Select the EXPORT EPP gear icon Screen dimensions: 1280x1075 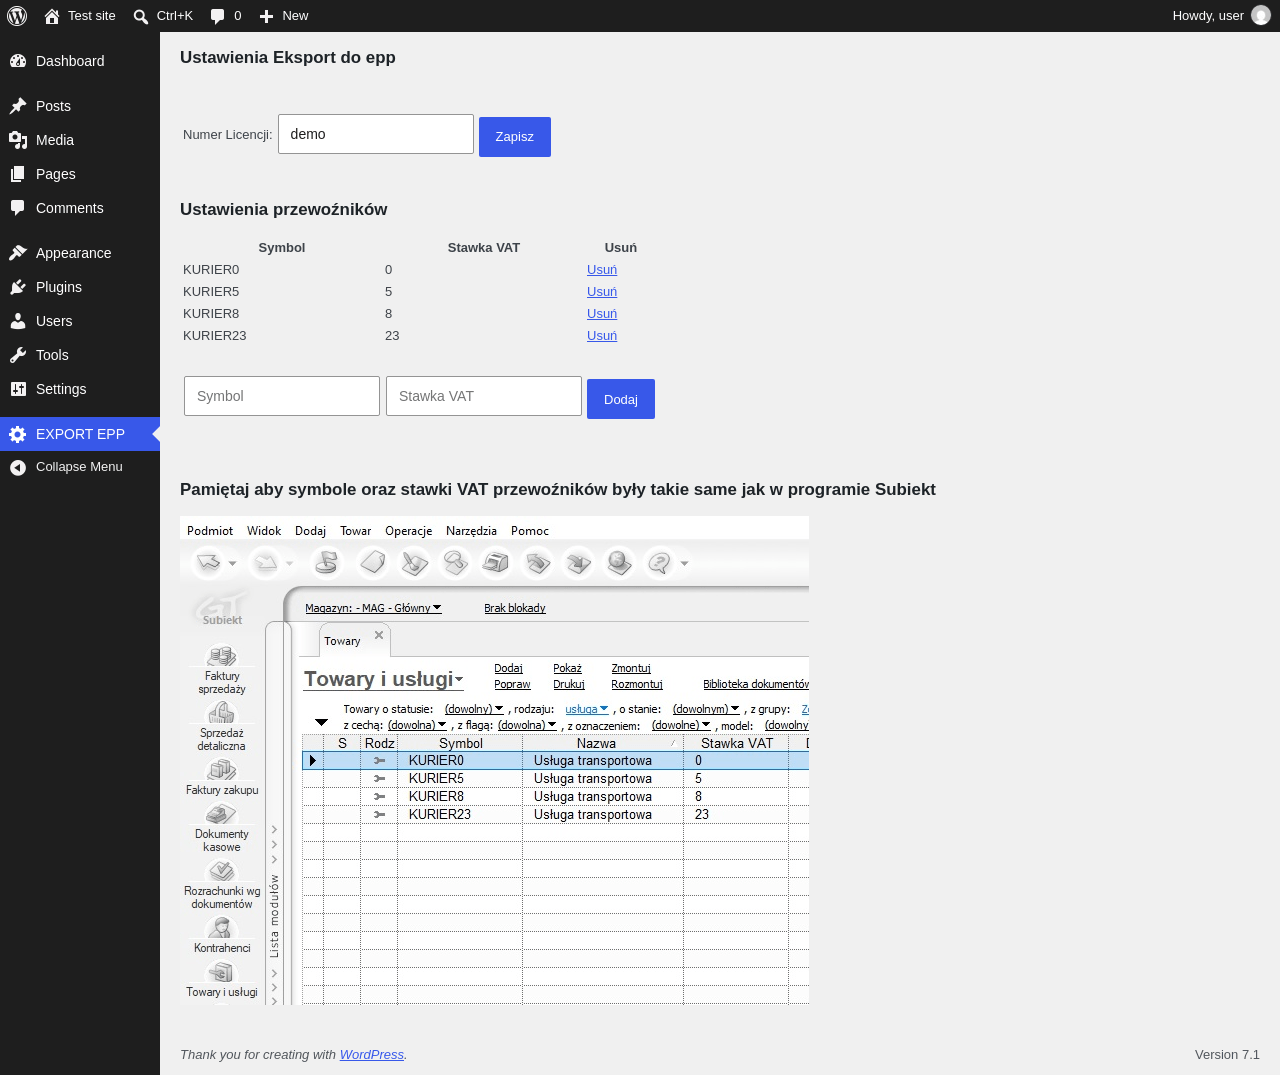18,434
